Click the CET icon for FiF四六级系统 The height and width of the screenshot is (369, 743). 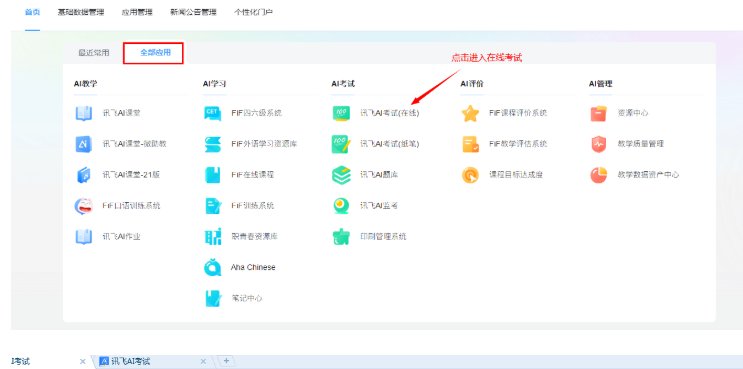coord(213,113)
